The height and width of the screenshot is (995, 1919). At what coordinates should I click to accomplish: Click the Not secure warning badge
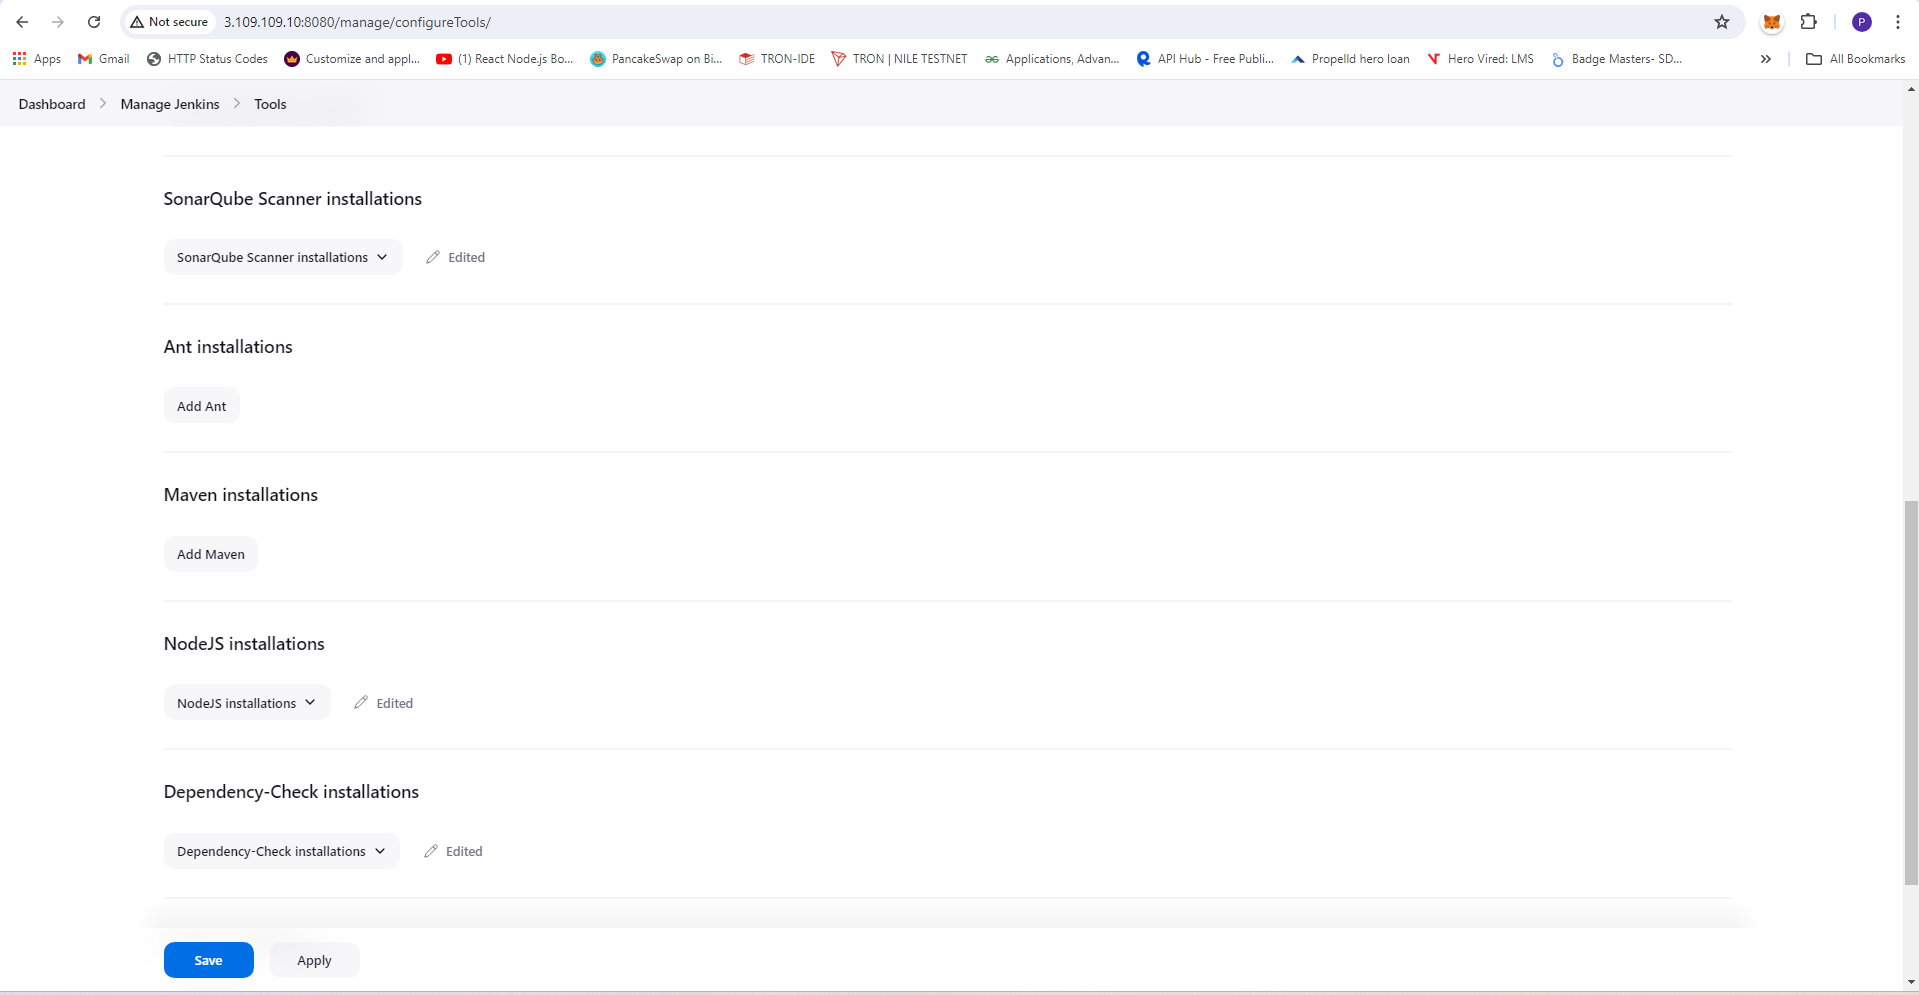(x=169, y=22)
